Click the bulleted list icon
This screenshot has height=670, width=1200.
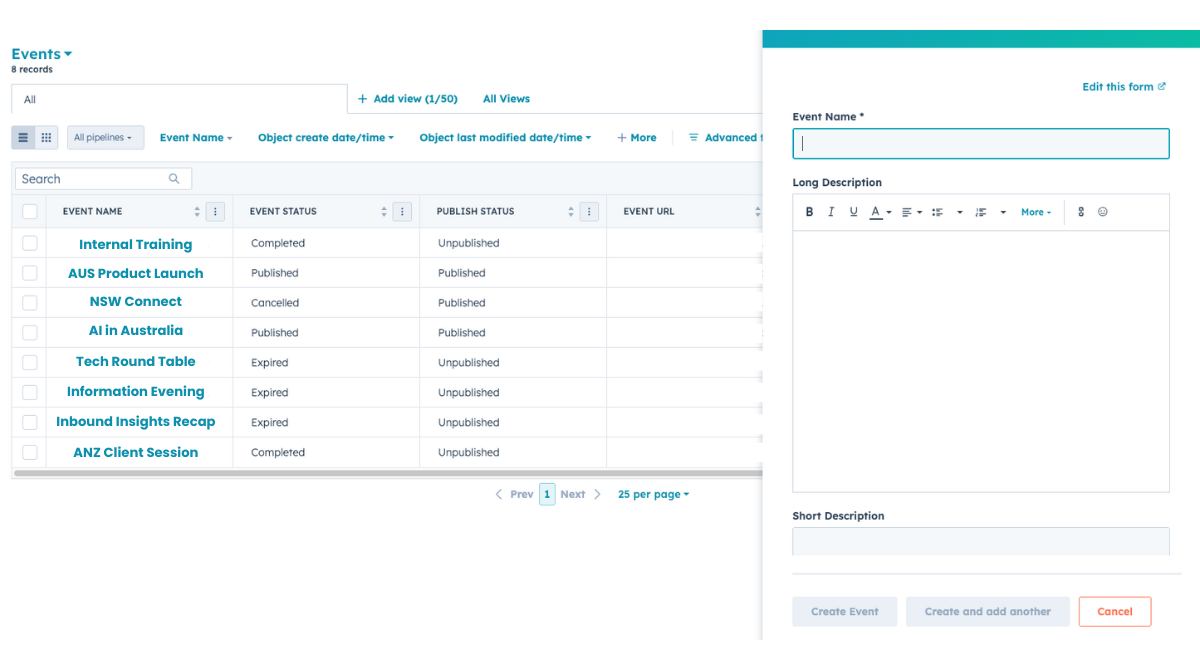937,212
